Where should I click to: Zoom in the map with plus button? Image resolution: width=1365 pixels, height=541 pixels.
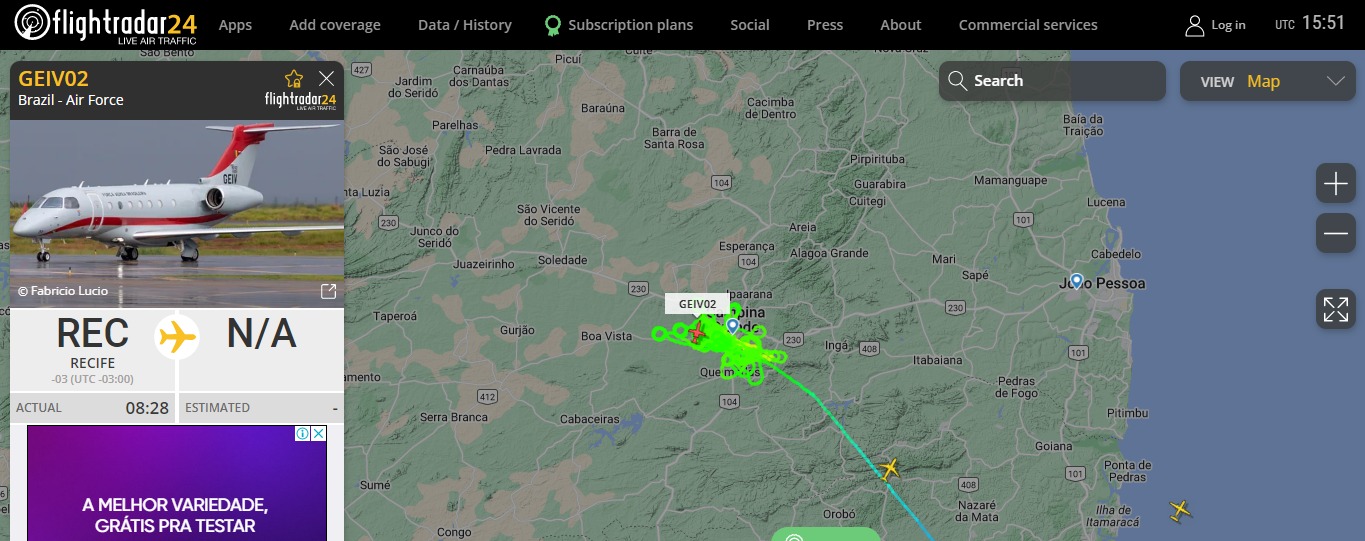[x=1336, y=184]
